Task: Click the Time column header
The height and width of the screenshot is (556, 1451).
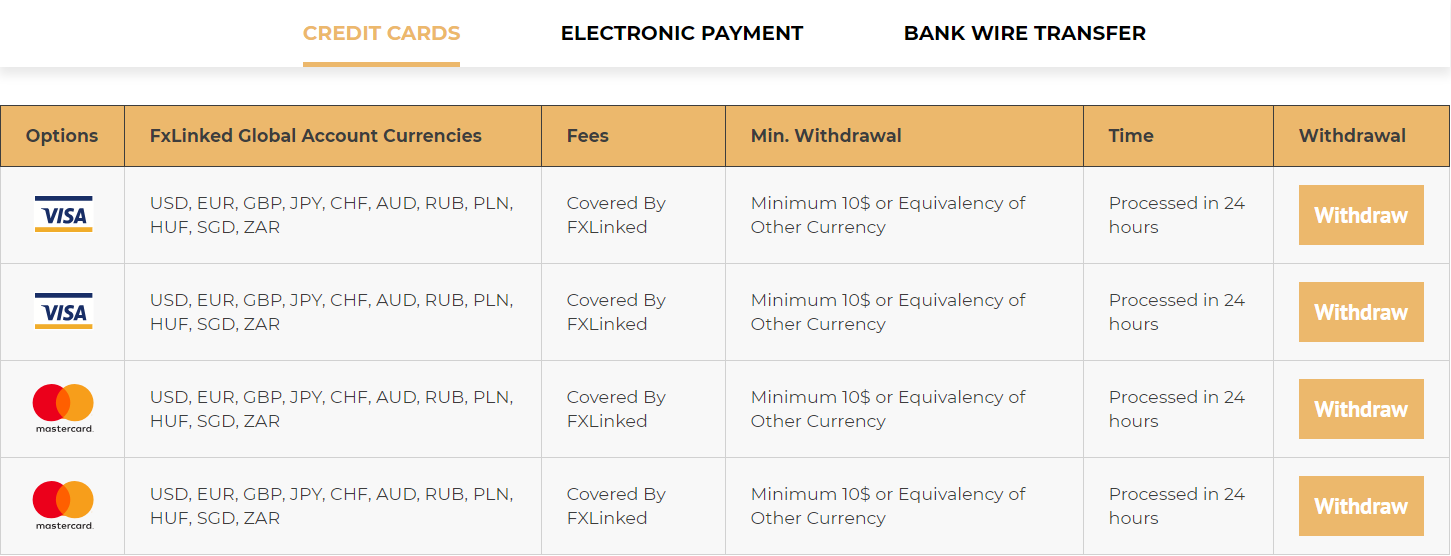Action: coord(1131,136)
